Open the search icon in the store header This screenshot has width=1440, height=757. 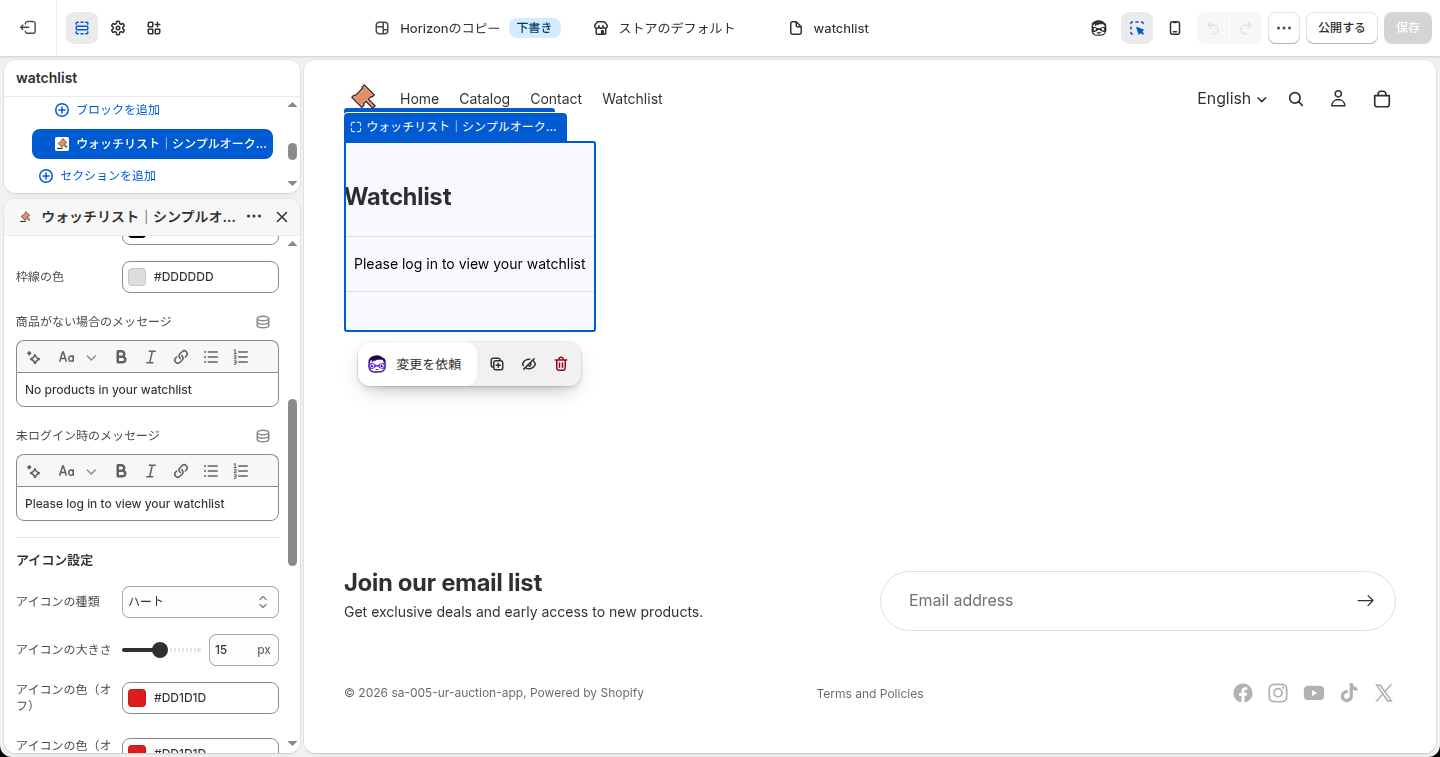pyautogui.click(x=1296, y=99)
